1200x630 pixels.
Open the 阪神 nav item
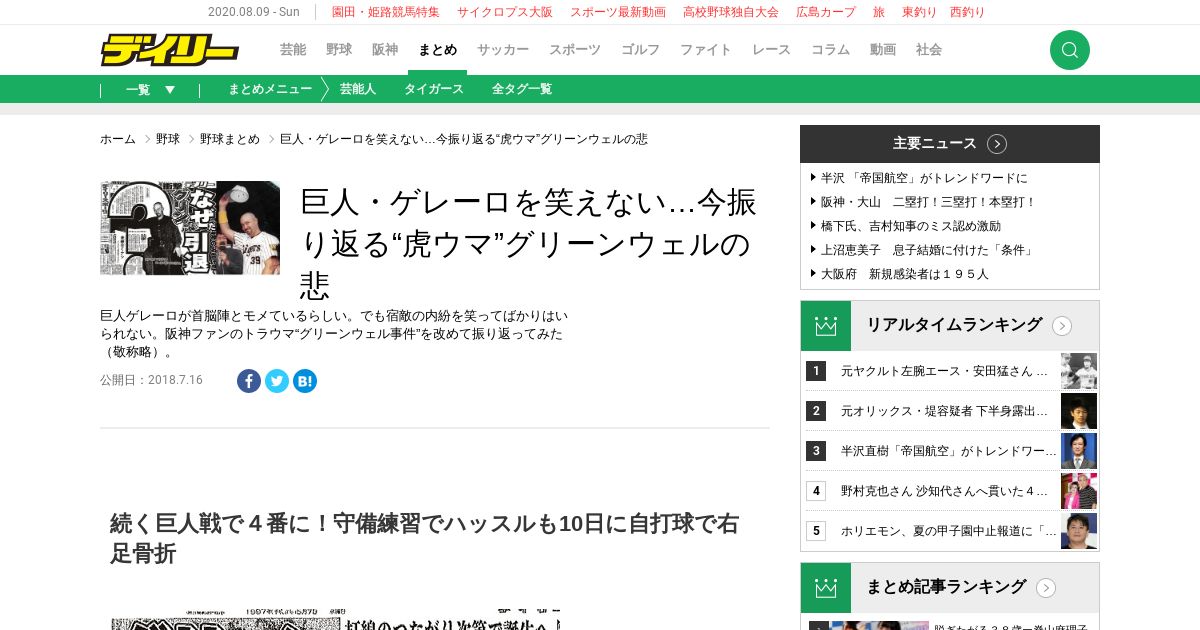tap(385, 50)
